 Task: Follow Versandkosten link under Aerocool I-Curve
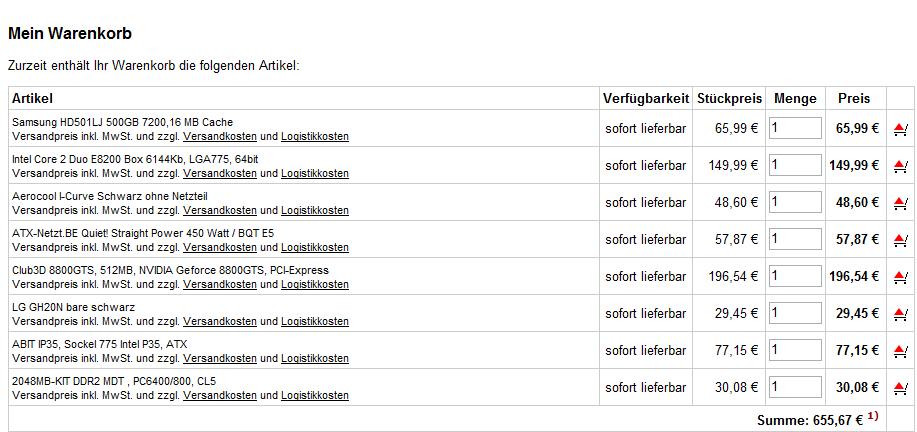pyautogui.click(x=220, y=210)
